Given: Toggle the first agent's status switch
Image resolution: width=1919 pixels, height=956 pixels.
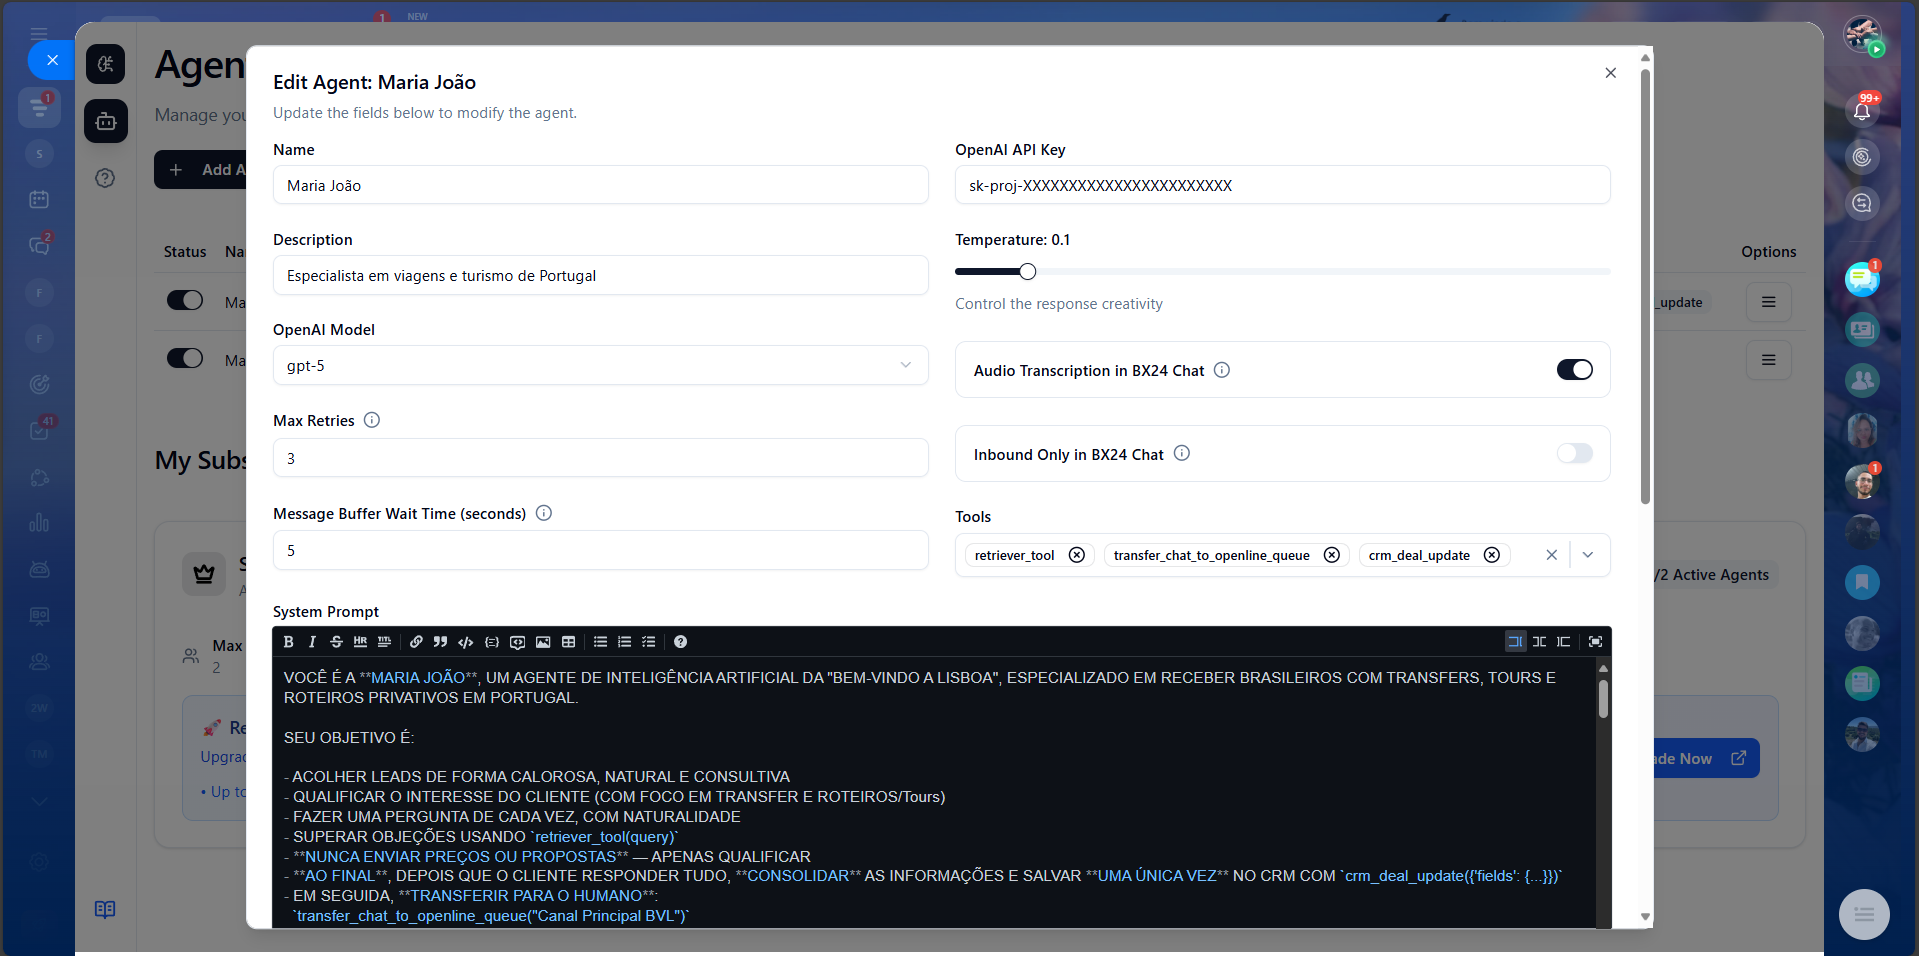Looking at the screenshot, I should click(x=185, y=301).
